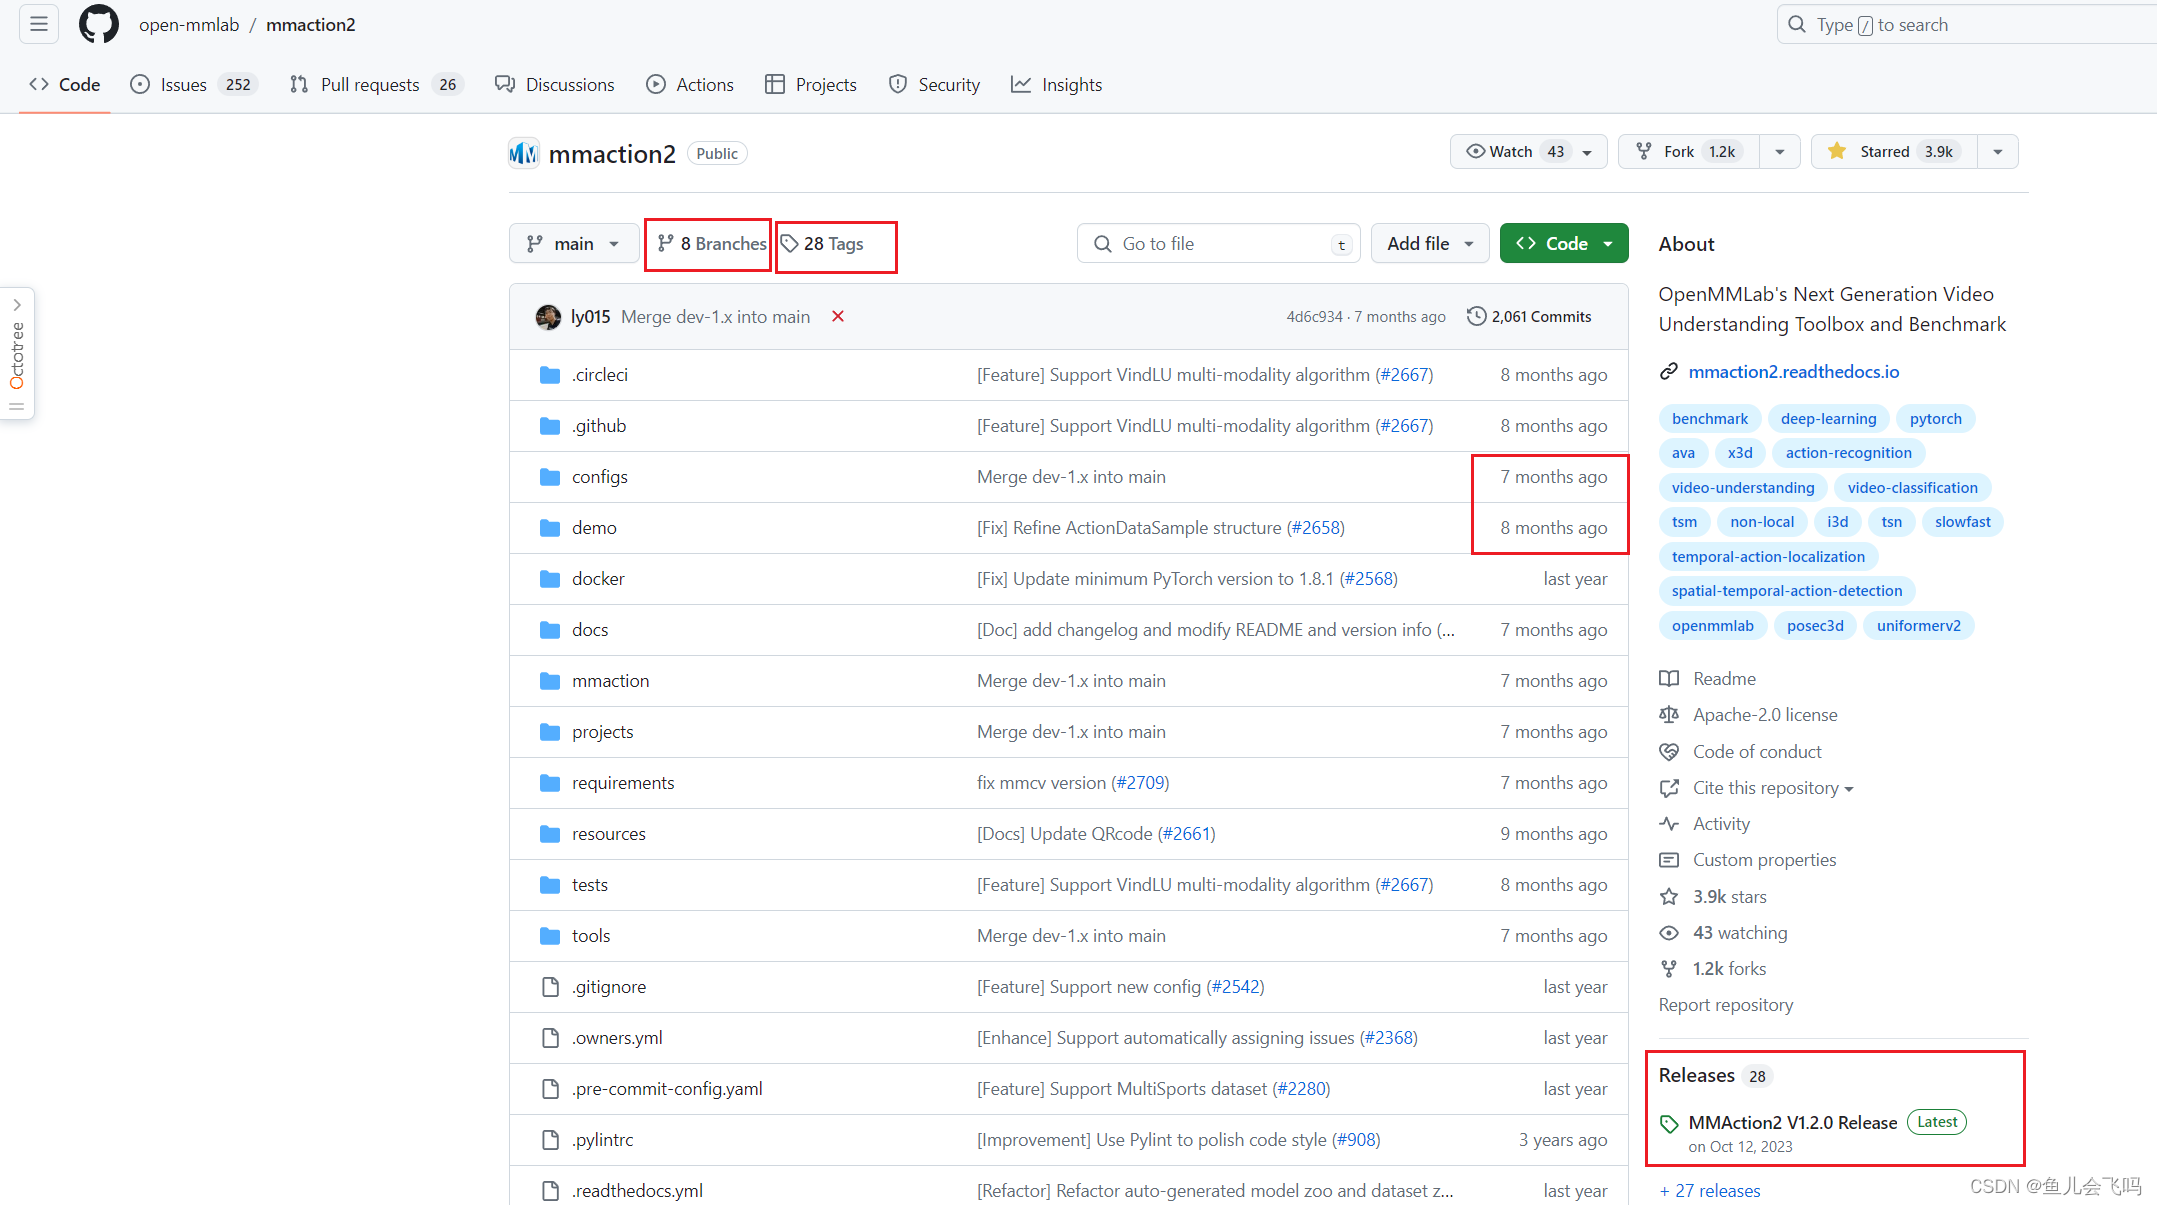The image size is (2157, 1205).
Task: Click the ly015 user avatar
Action: tap(548, 317)
